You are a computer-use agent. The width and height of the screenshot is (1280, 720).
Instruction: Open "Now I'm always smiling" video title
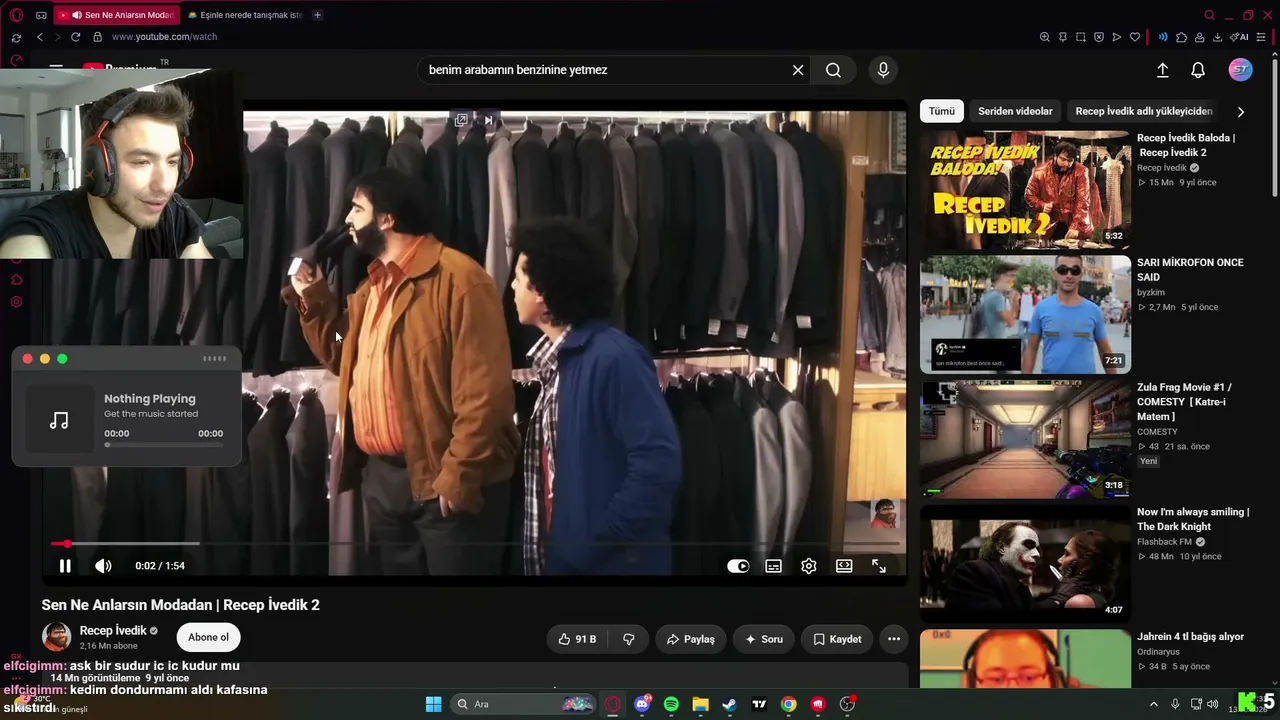(x=1193, y=519)
